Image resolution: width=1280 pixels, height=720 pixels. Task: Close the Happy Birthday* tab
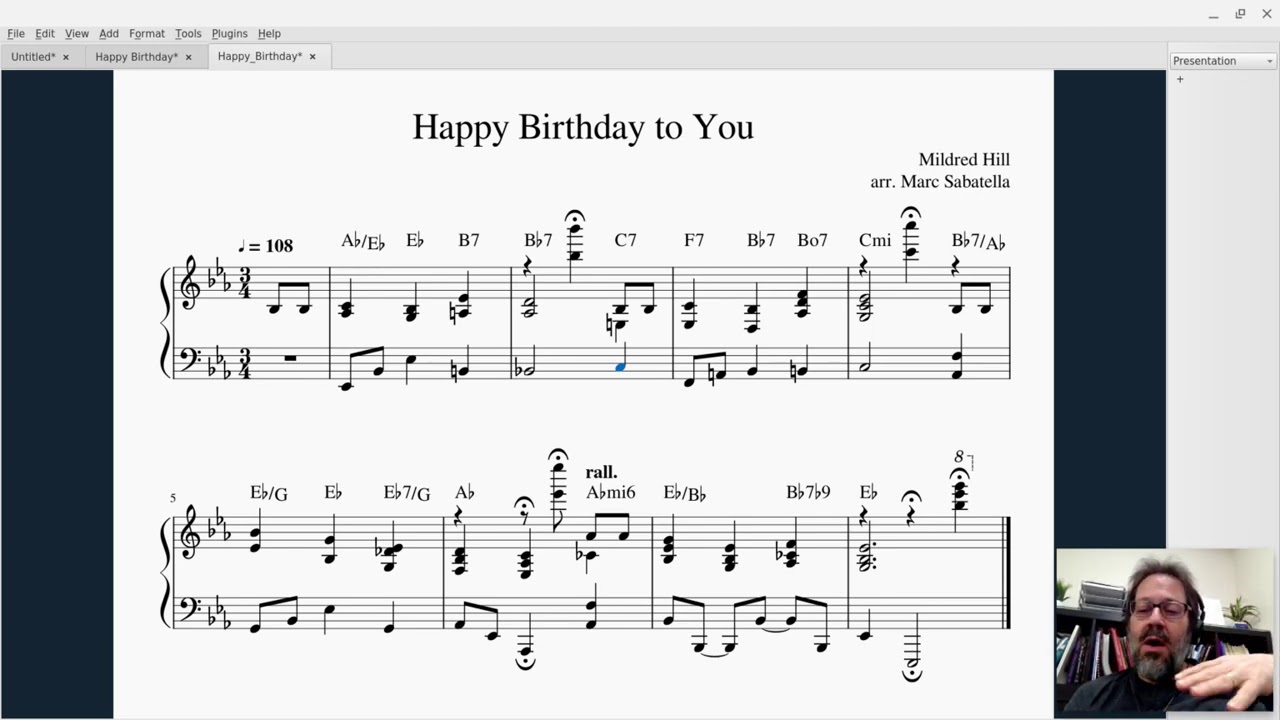coord(188,57)
